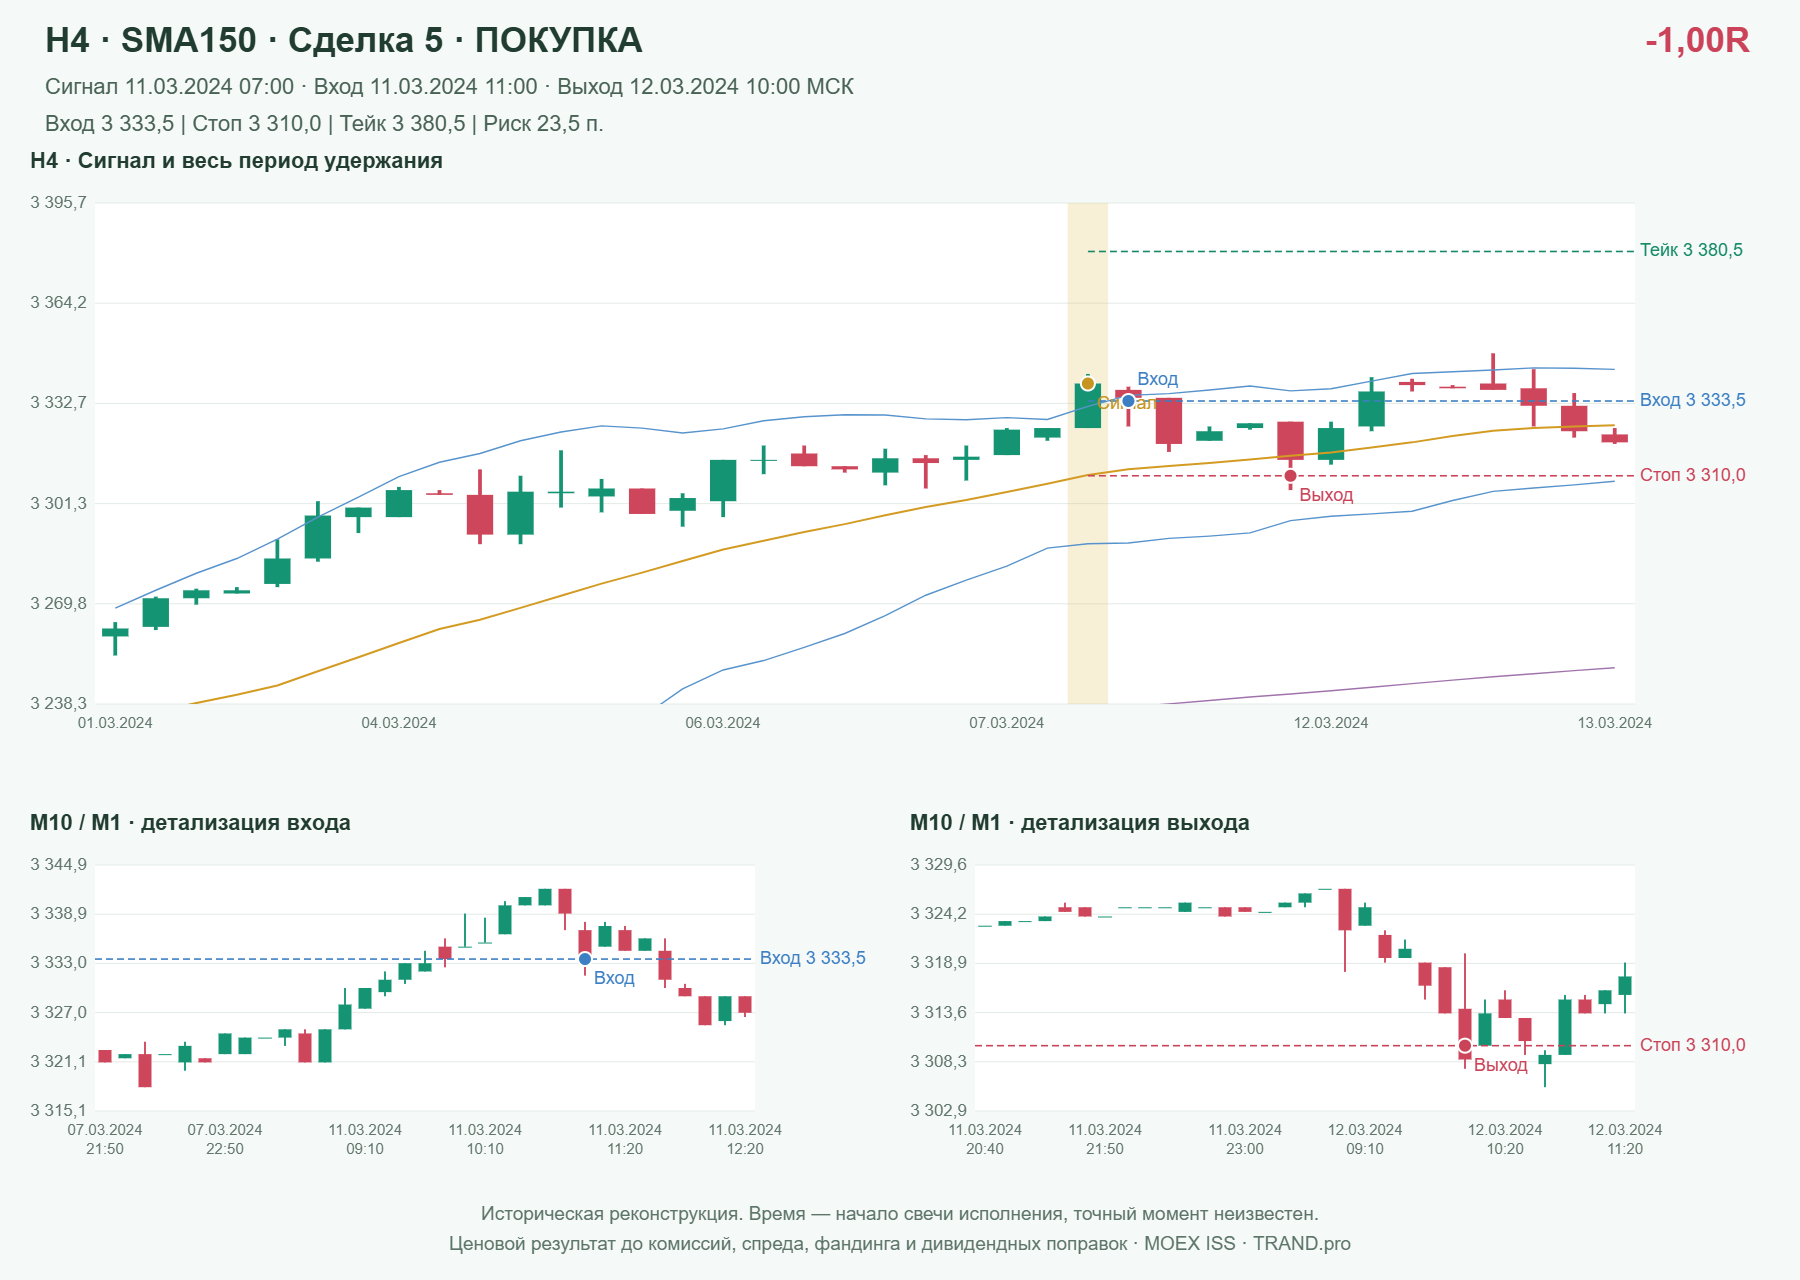The width and height of the screenshot is (1800, 1280).
Task: Click date label 01.03.2024 on H4 axis
Action: (115, 723)
